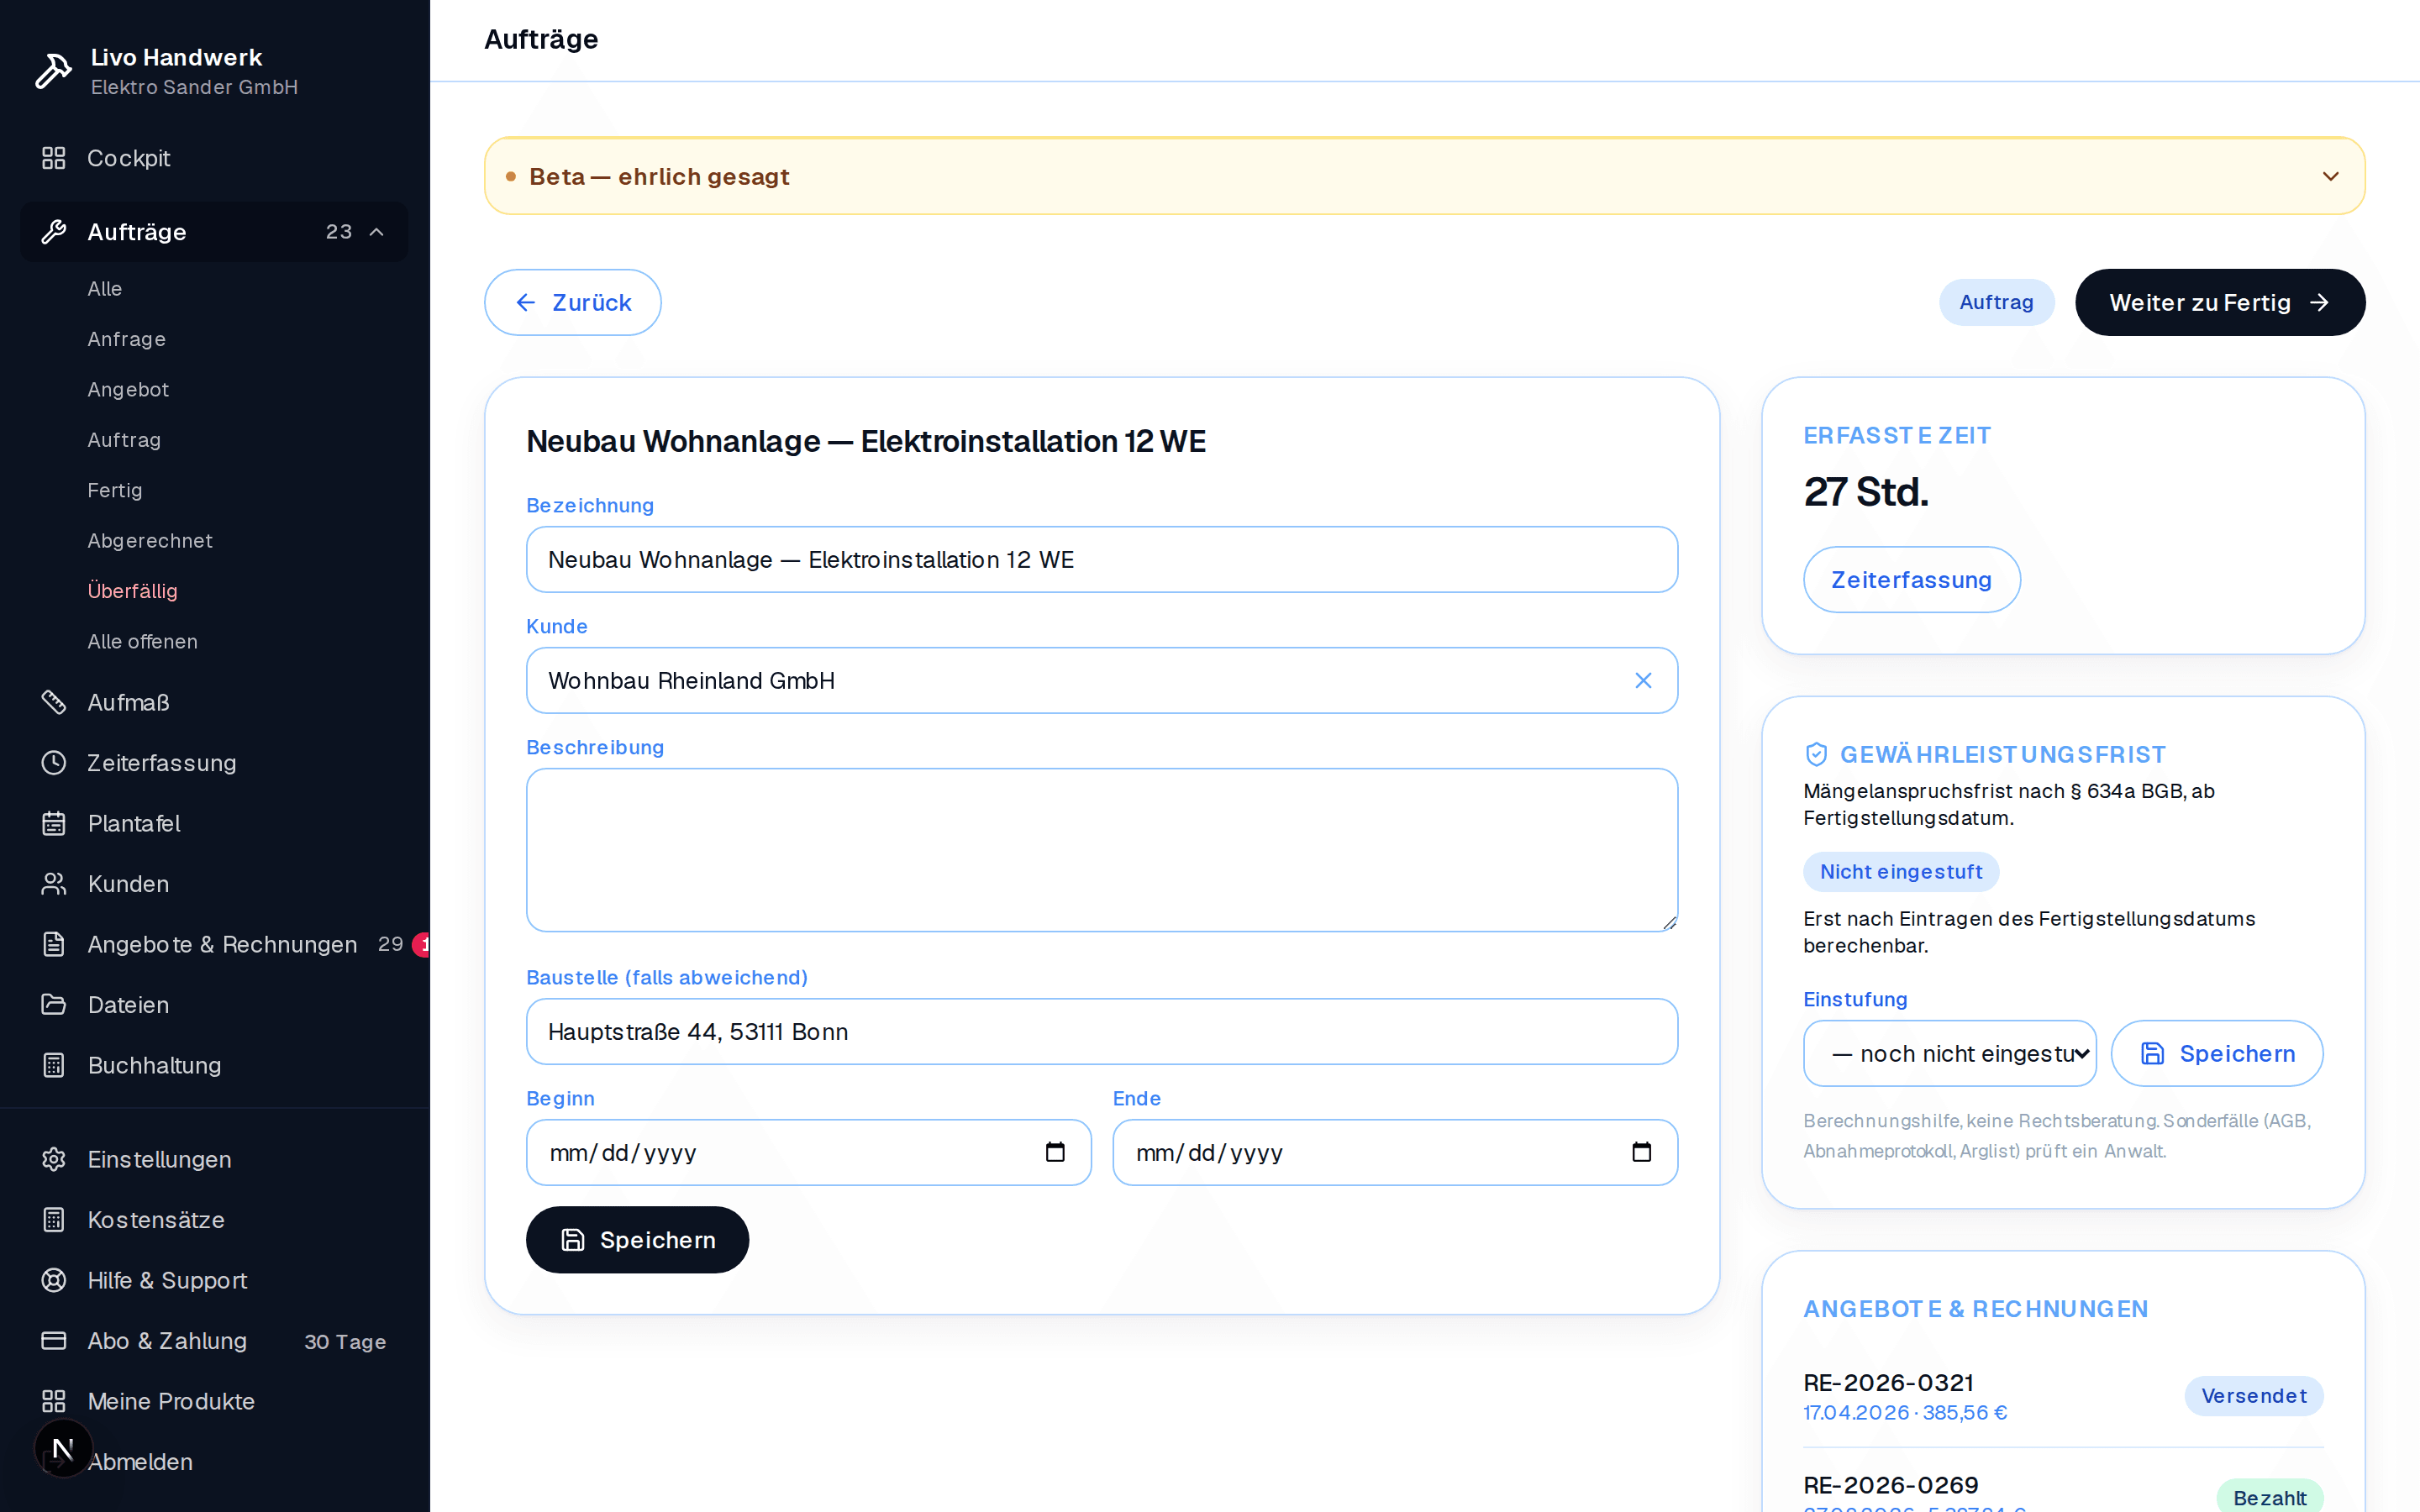Screen dimensions: 2420x1512
Task: Click the Nicht eingestuft badge
Action: pyautogui.click(x=1900, y=871)
